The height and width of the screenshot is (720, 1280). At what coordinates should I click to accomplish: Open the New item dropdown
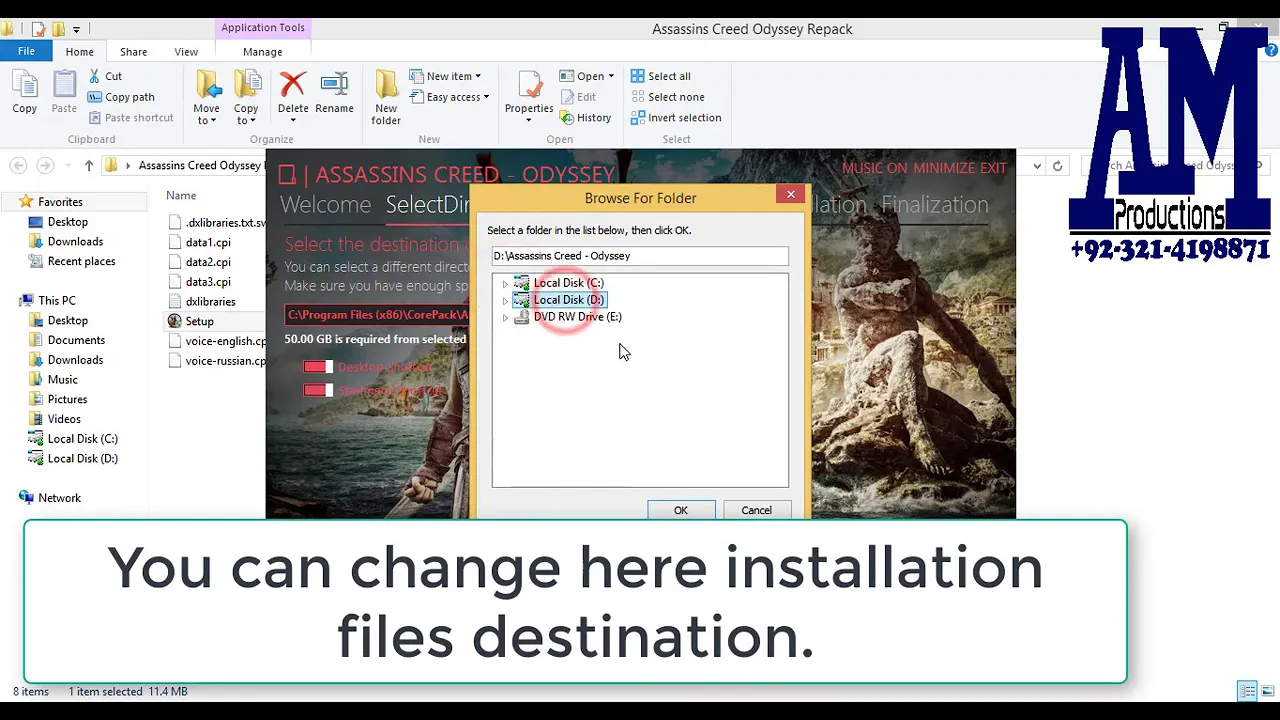pyautogui.click(x=445, y=76)
